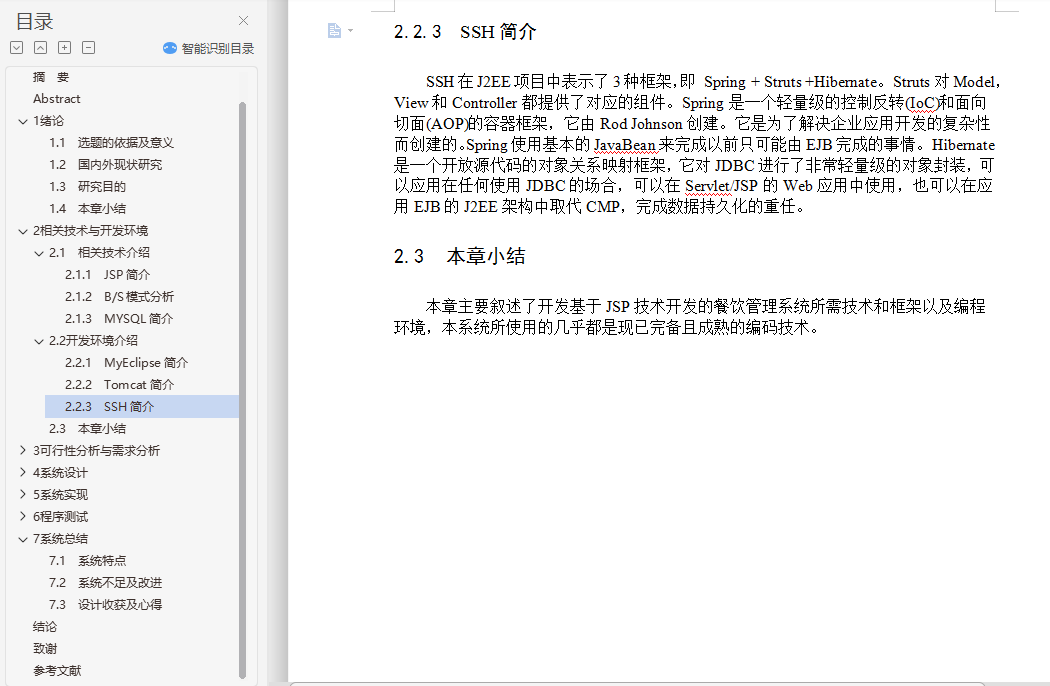Click the 2.3 本章小结 document heading
1050x686 pixels.
(x=459, y=257)
